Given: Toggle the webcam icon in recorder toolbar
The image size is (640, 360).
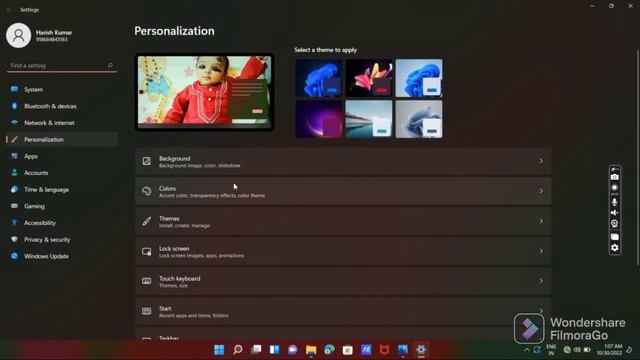Looking at the screenshot, I should coord(614,223).
